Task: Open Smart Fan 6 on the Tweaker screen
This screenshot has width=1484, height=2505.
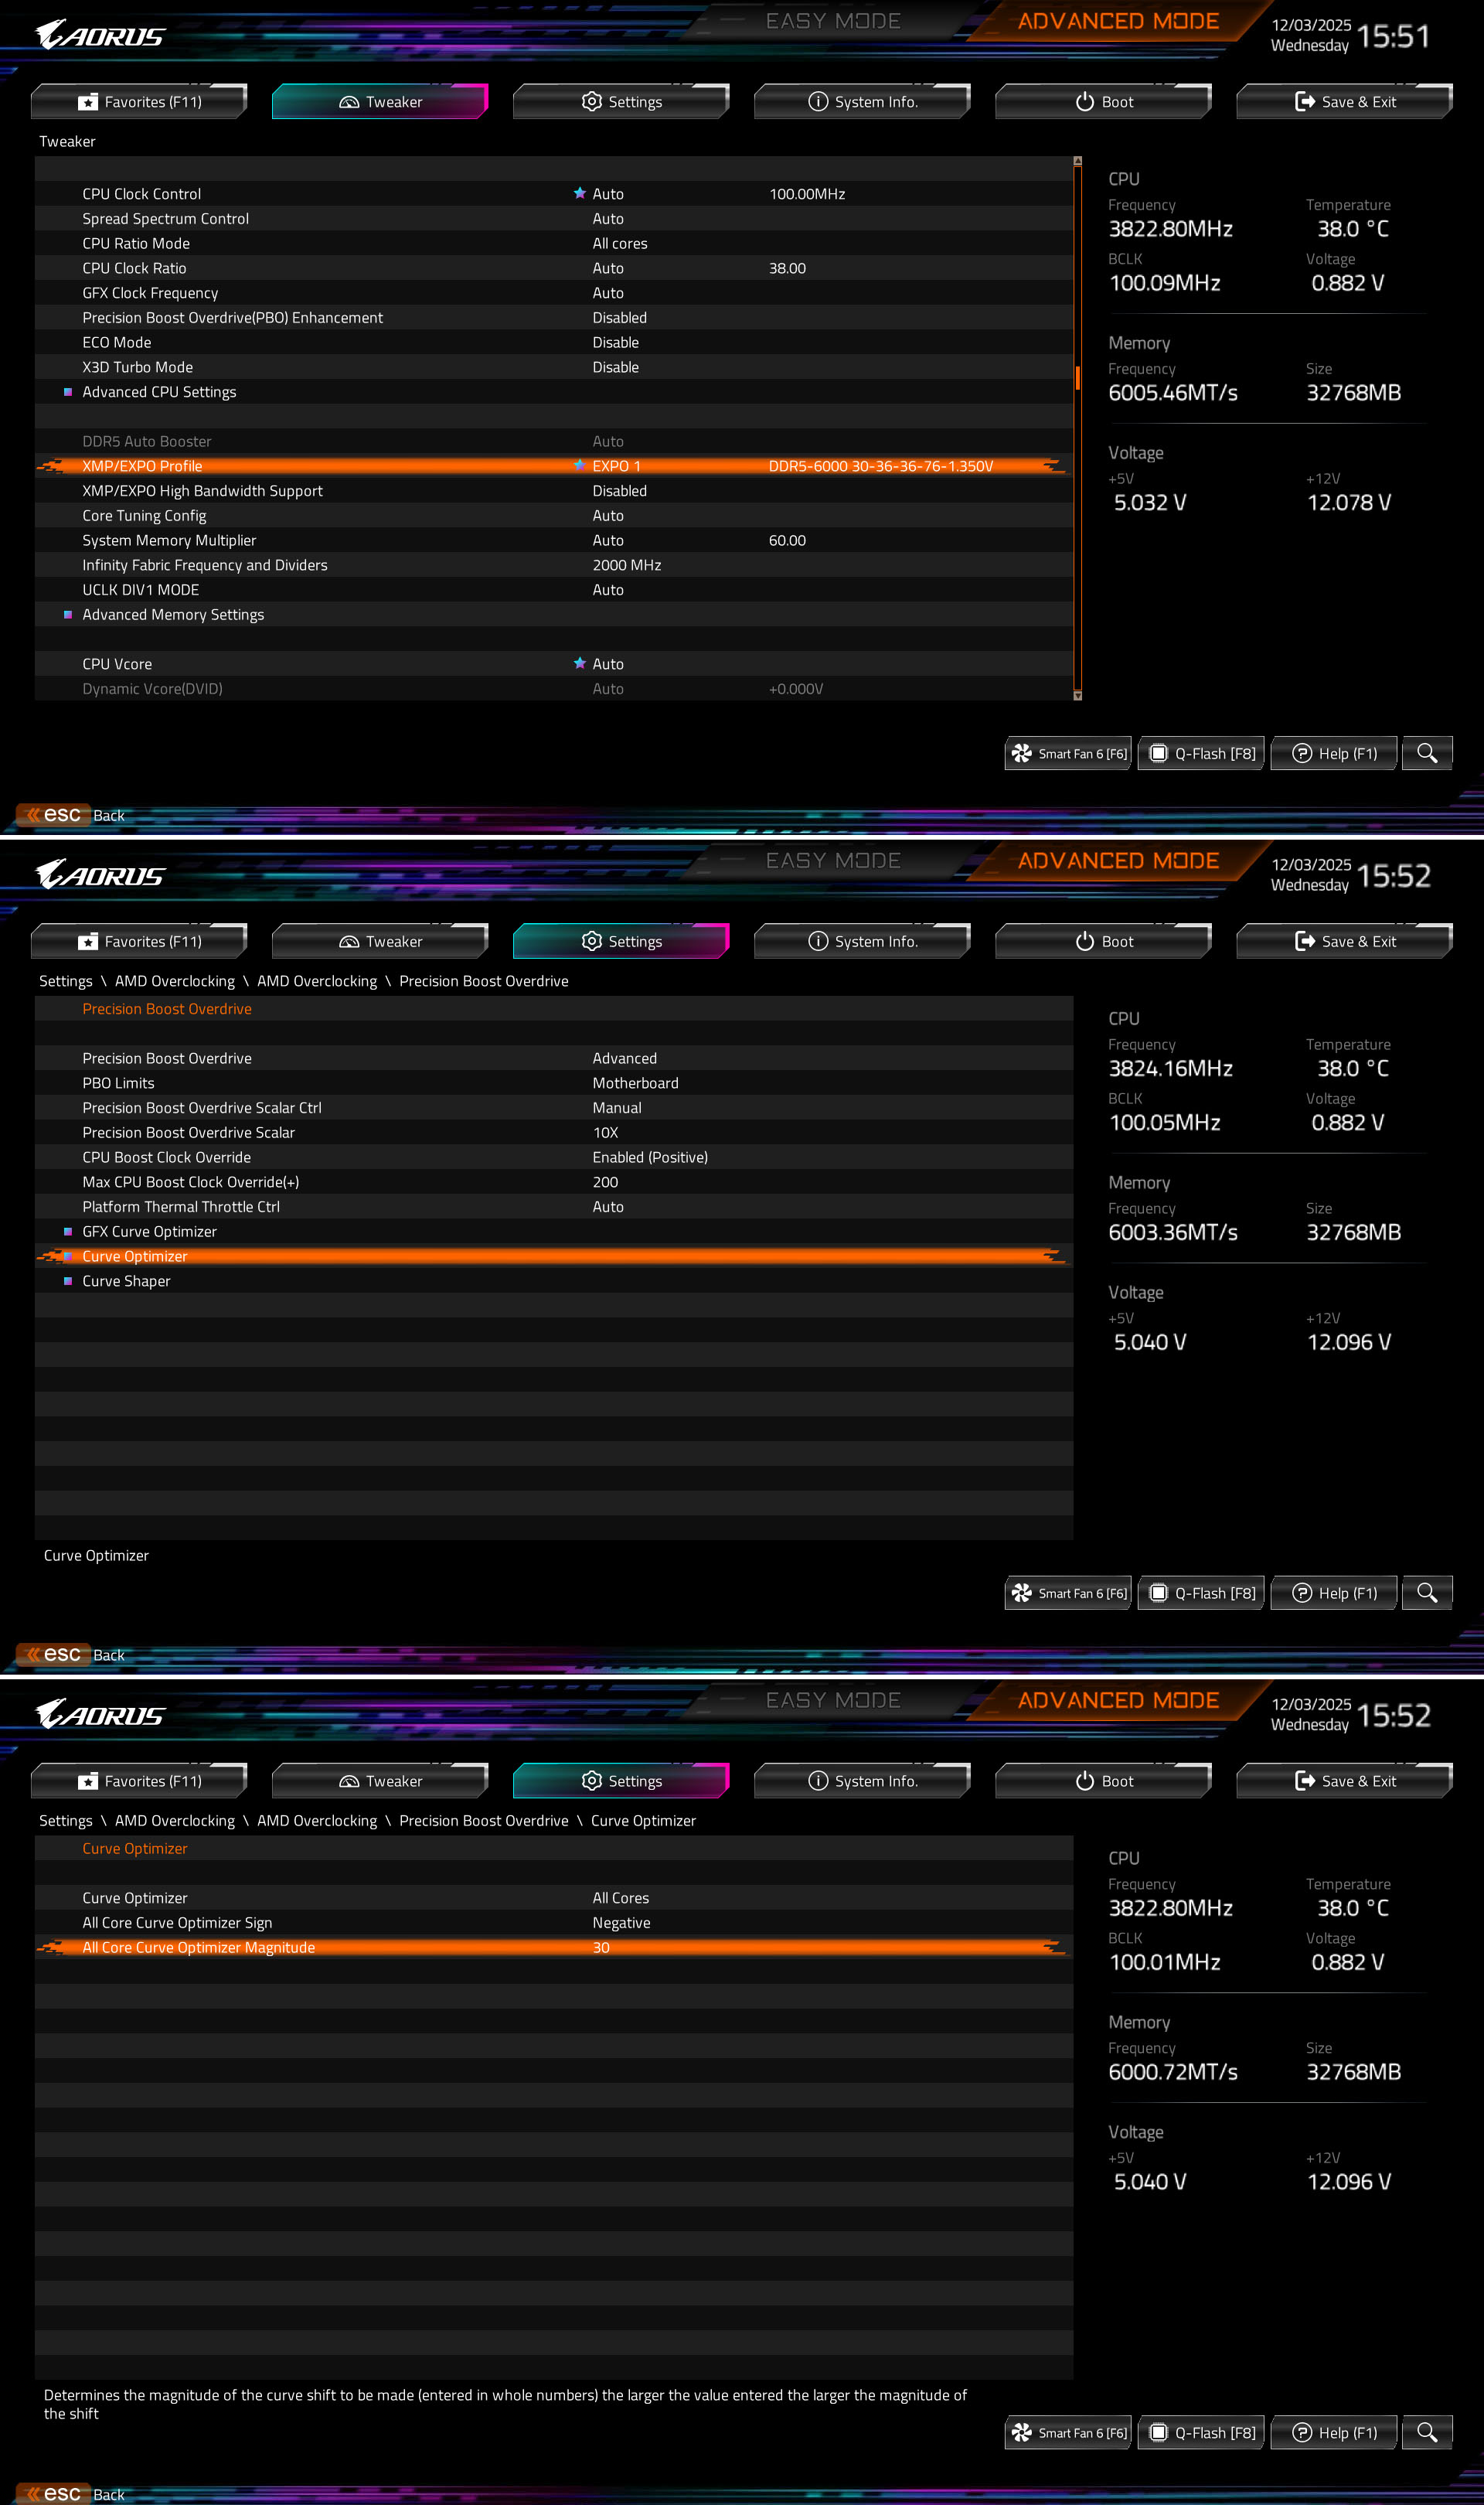Action: [x=1067, y=753]
